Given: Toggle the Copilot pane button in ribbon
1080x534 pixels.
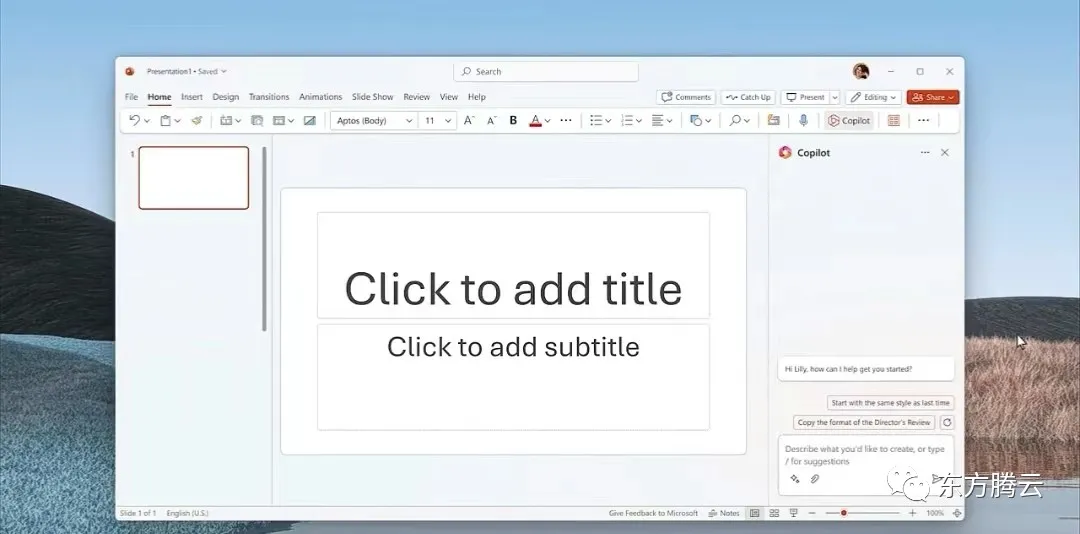Looking at the screenshot, I should coord(849,121).
